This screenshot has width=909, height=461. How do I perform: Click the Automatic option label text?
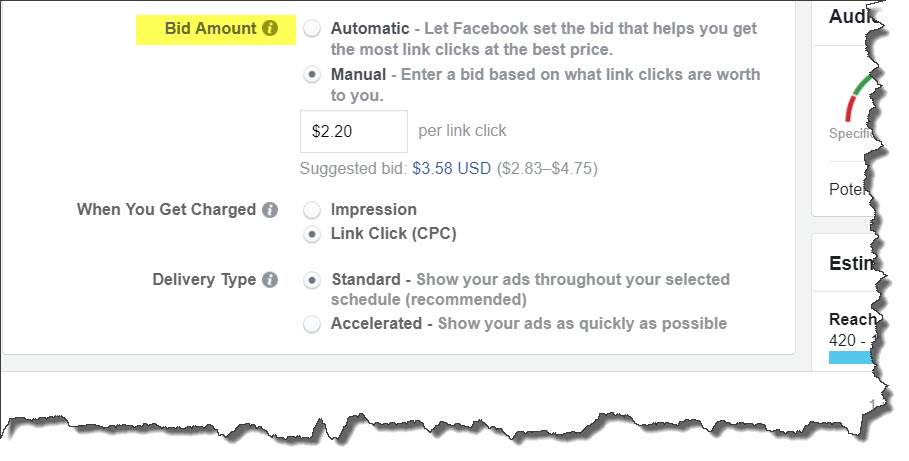[370, 28]
